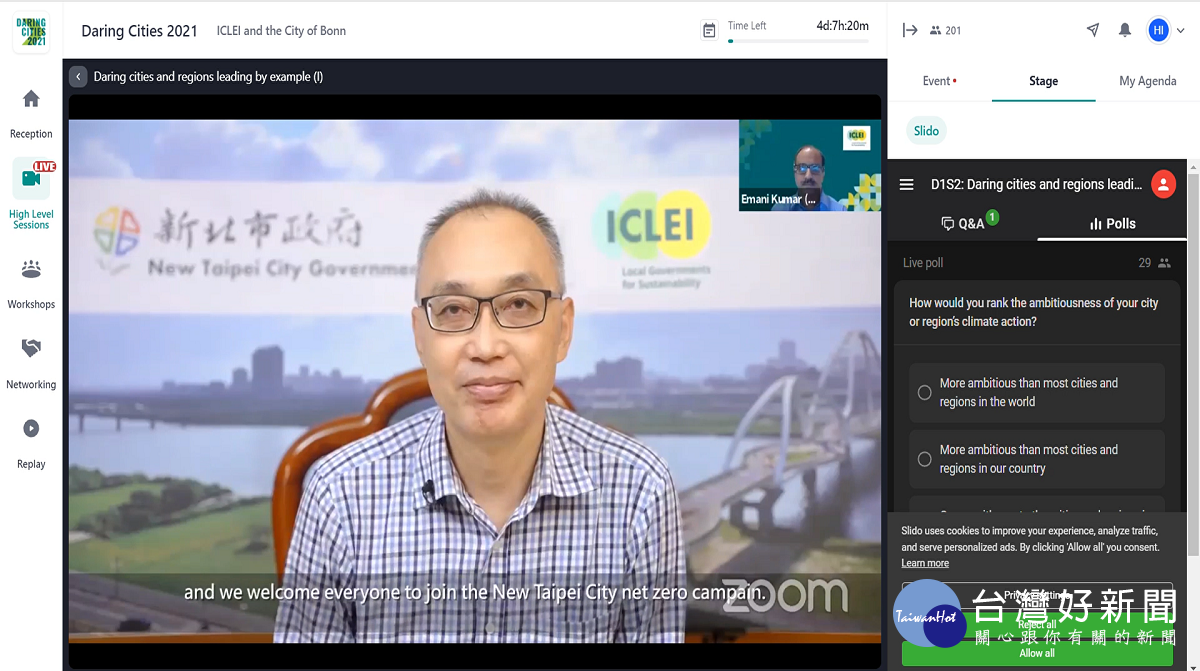Select 'More ambitious than most cities in the world'

coord(1037,392)
